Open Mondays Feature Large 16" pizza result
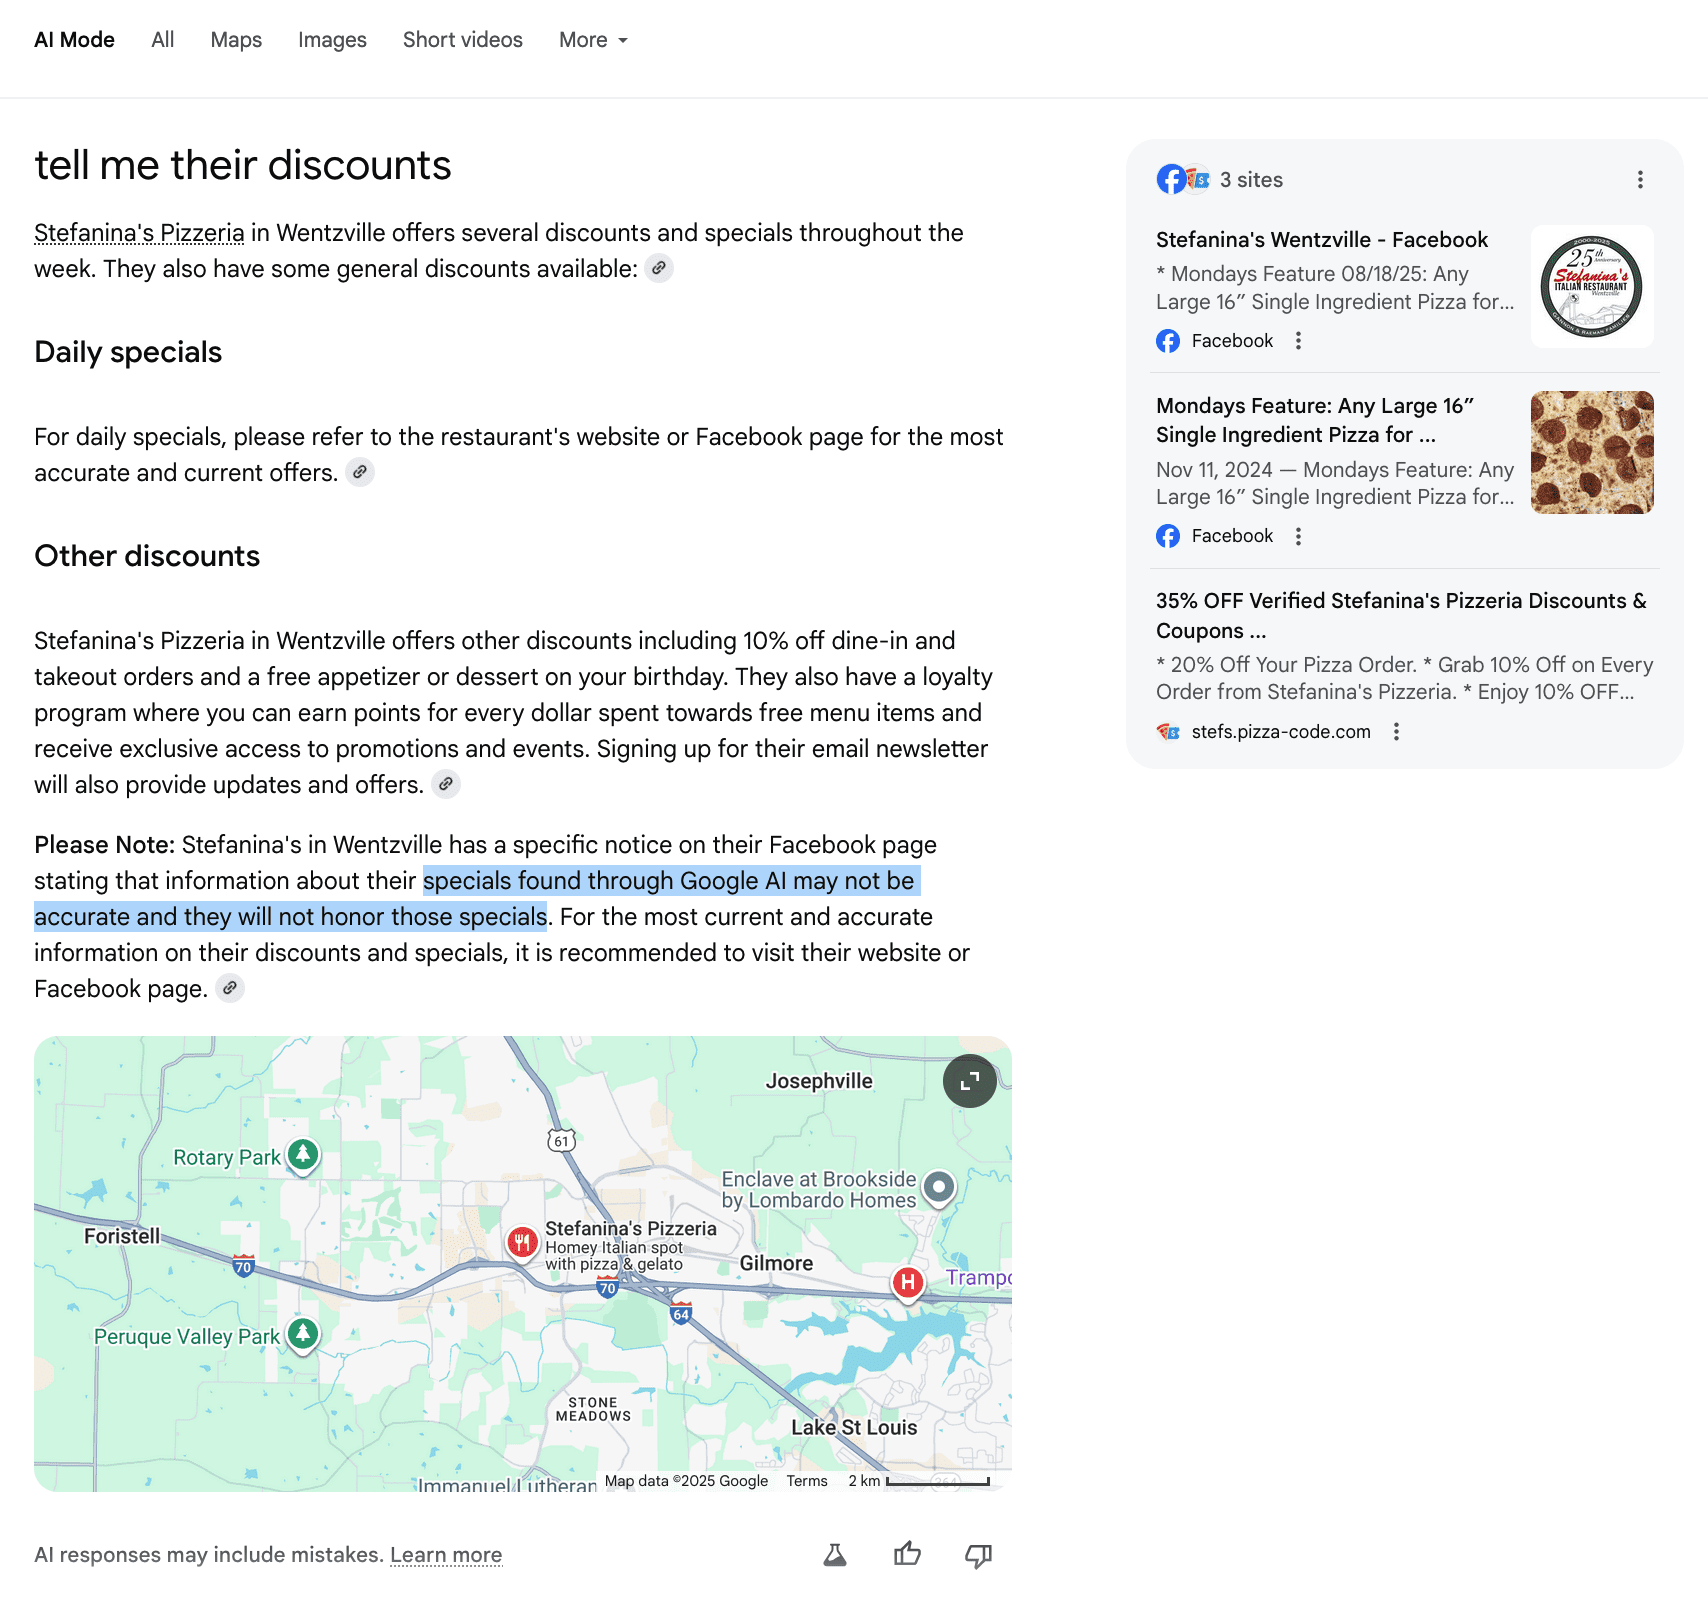Screen dimensions: 1708x1616 tap(1315, 420)
